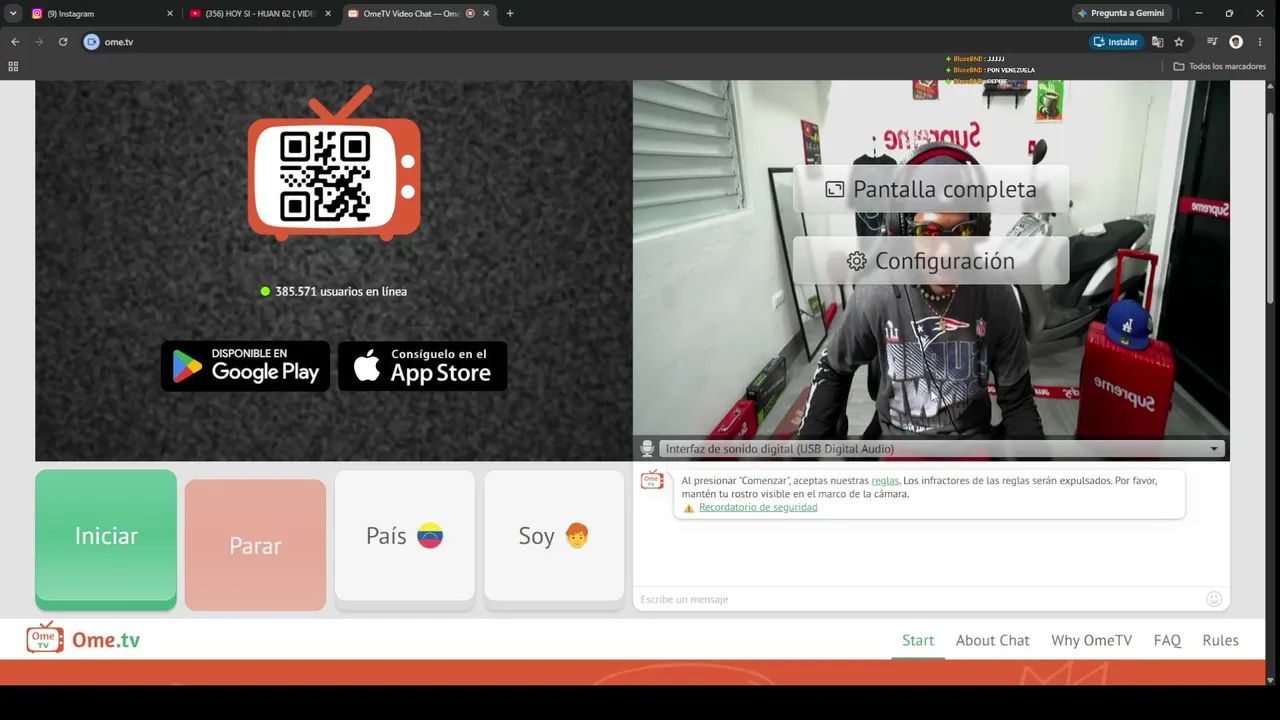Open the tab search dropdown arrow
Image resolution: width=1280 pixels, height=720 pixels.
[13, 14]
